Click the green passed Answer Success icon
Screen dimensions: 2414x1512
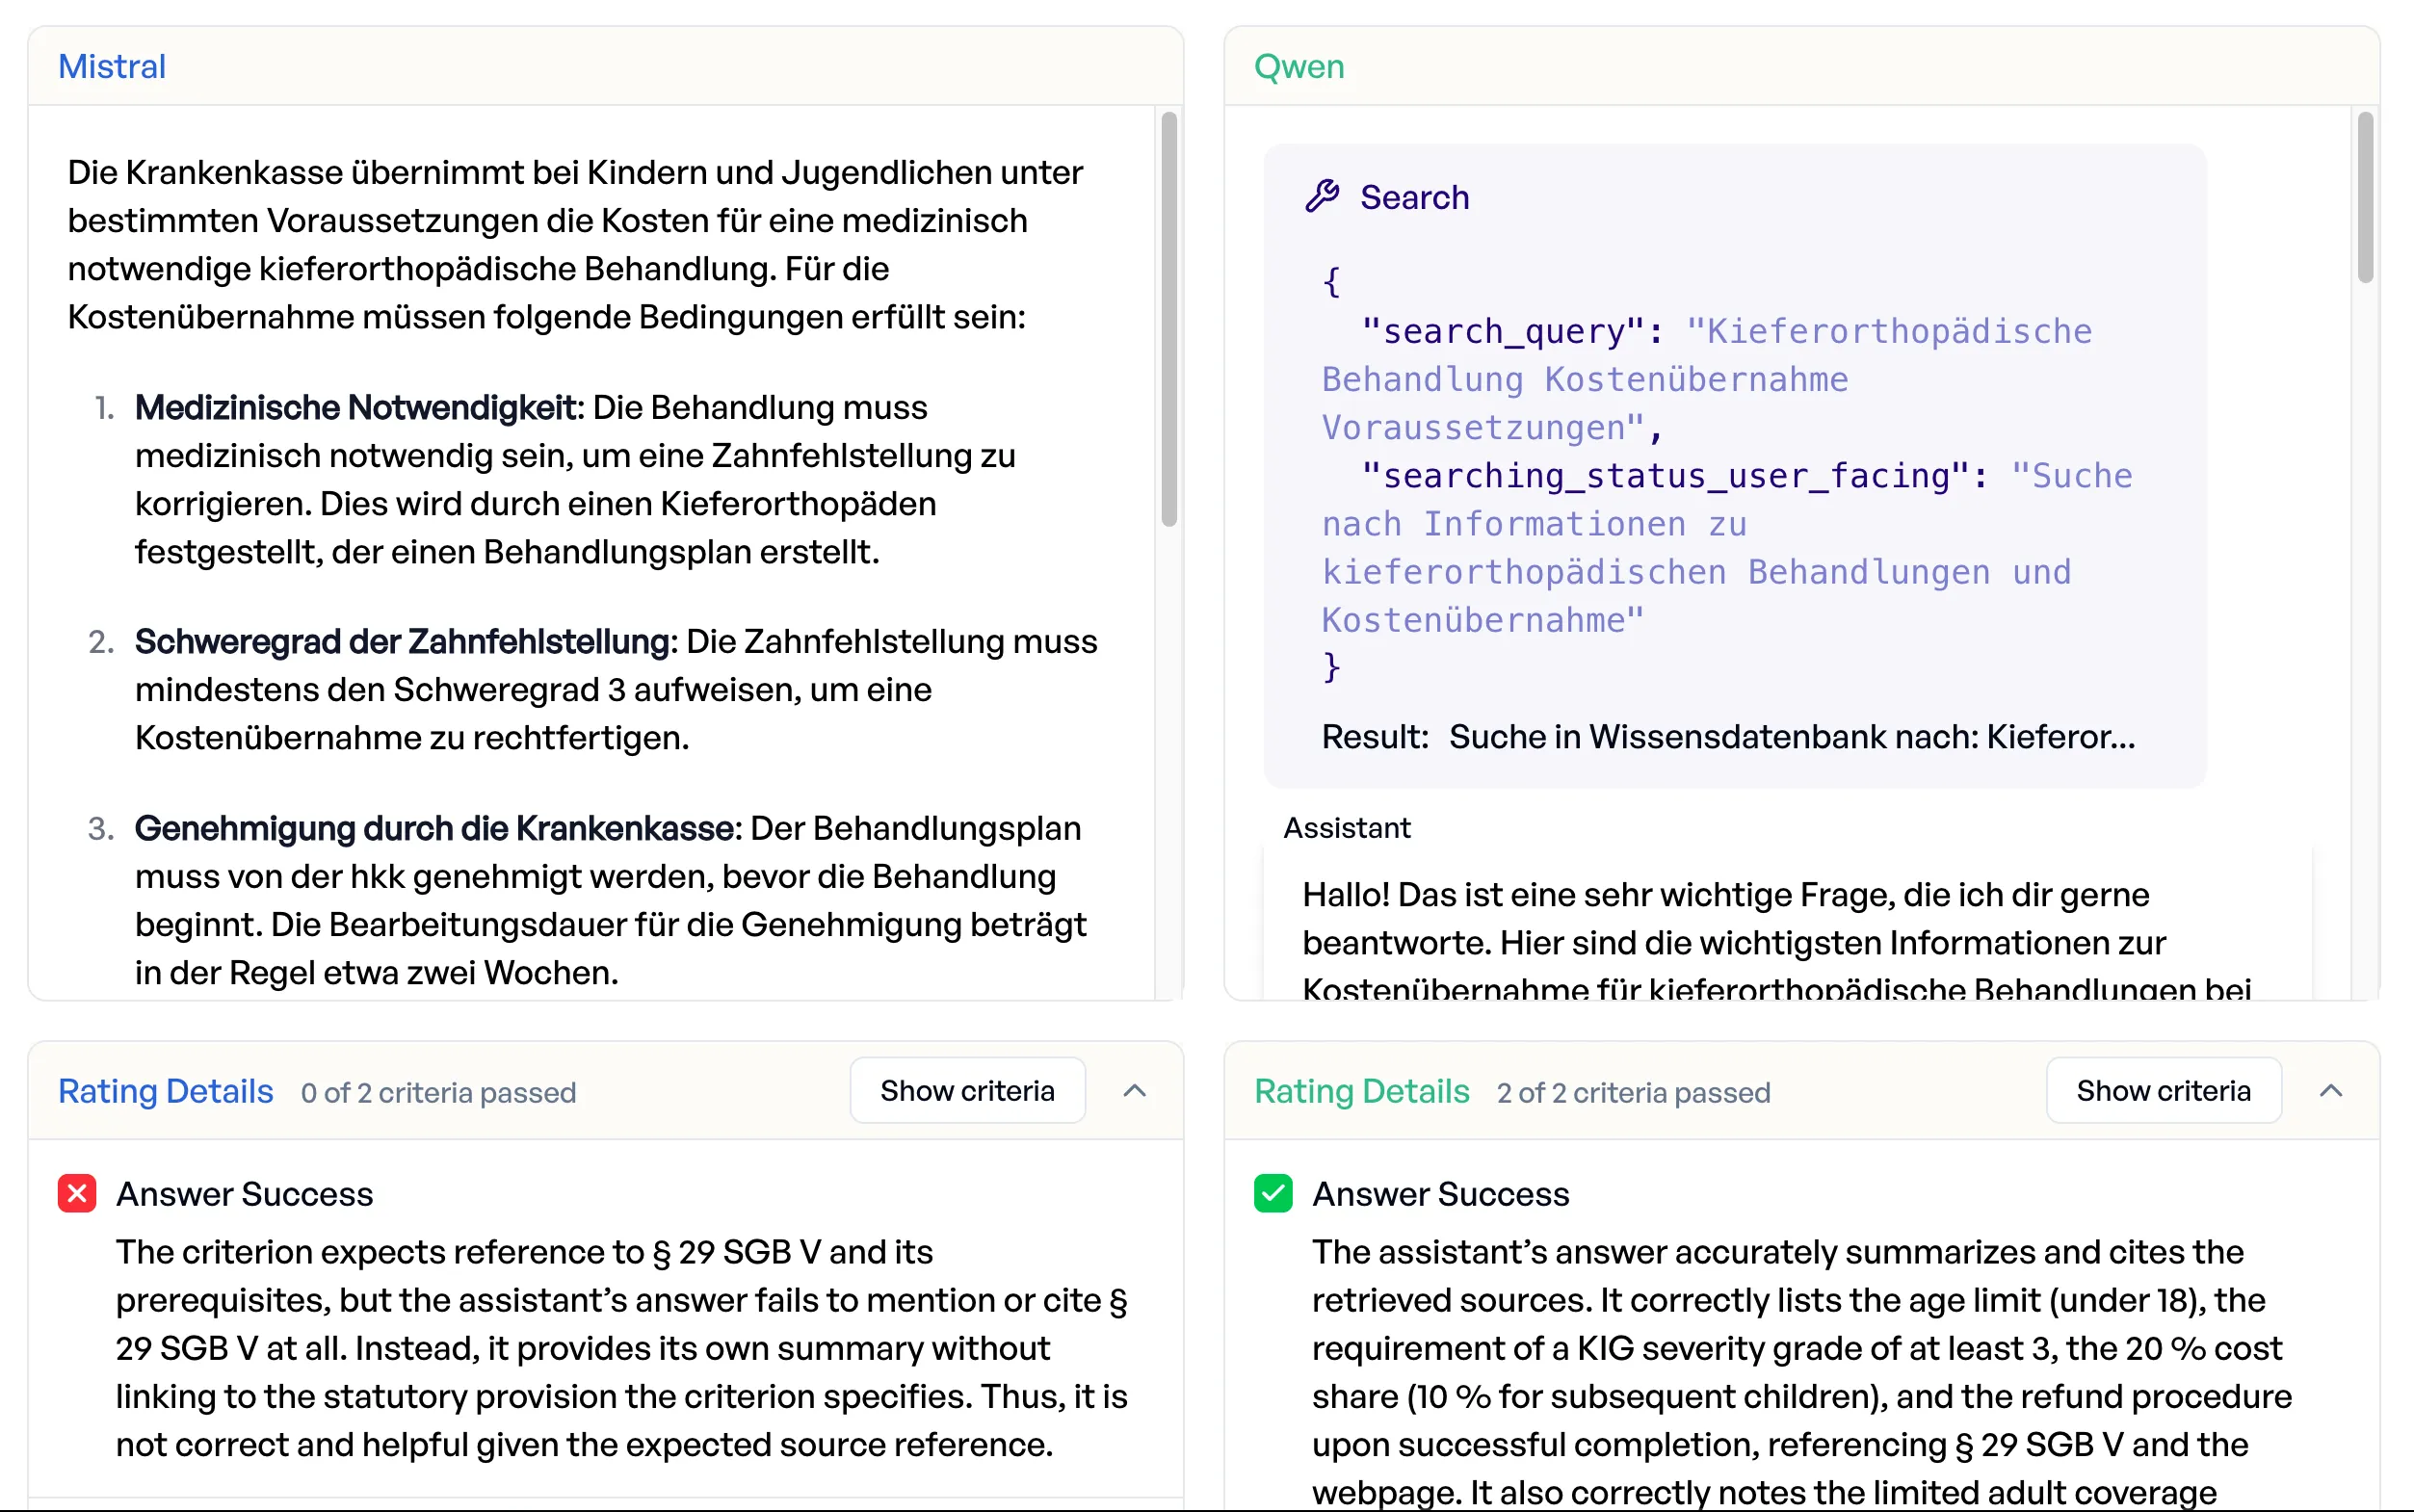tap(1273, 1193)
